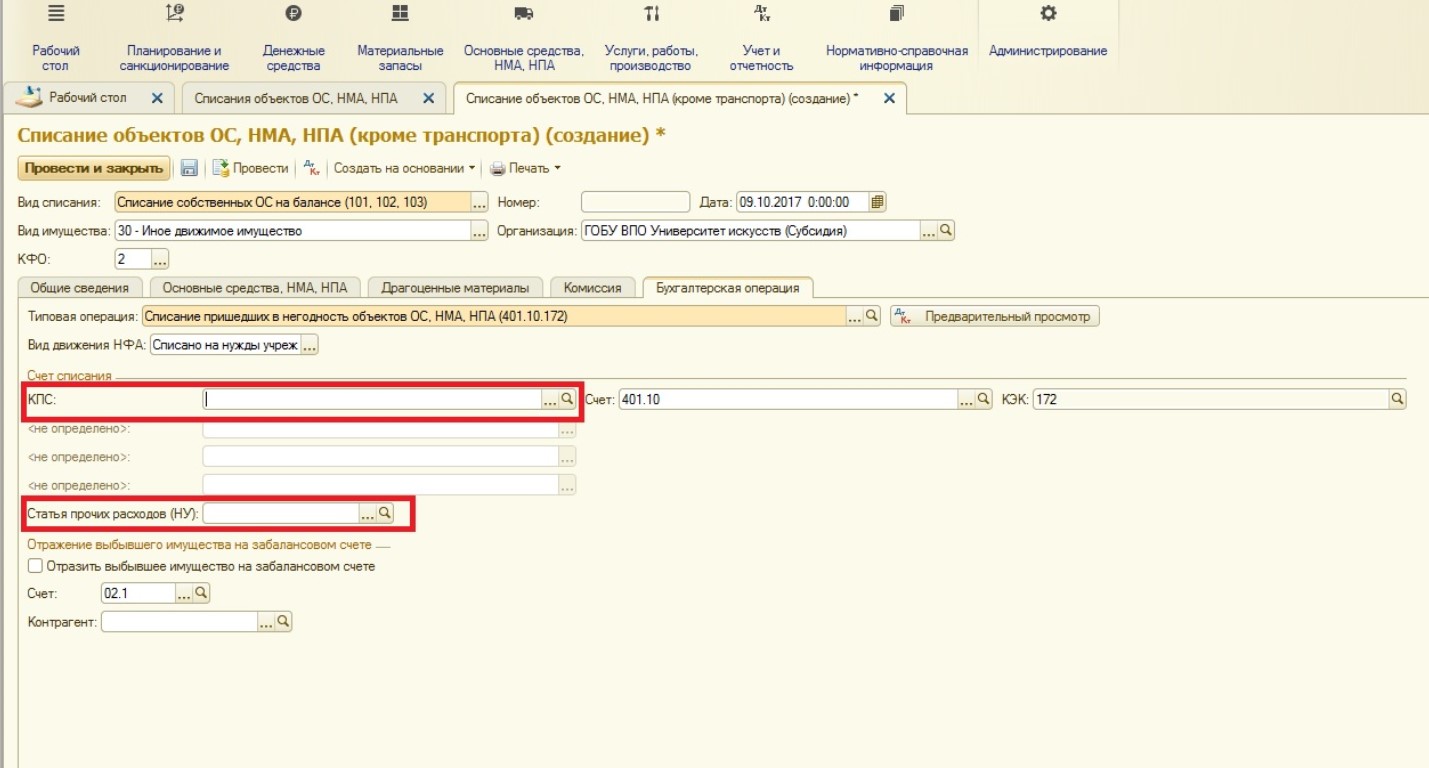Screen dimensions: 1429x768
Task: Click Провести и закрыть button
Action: click(x=94, y=169)
